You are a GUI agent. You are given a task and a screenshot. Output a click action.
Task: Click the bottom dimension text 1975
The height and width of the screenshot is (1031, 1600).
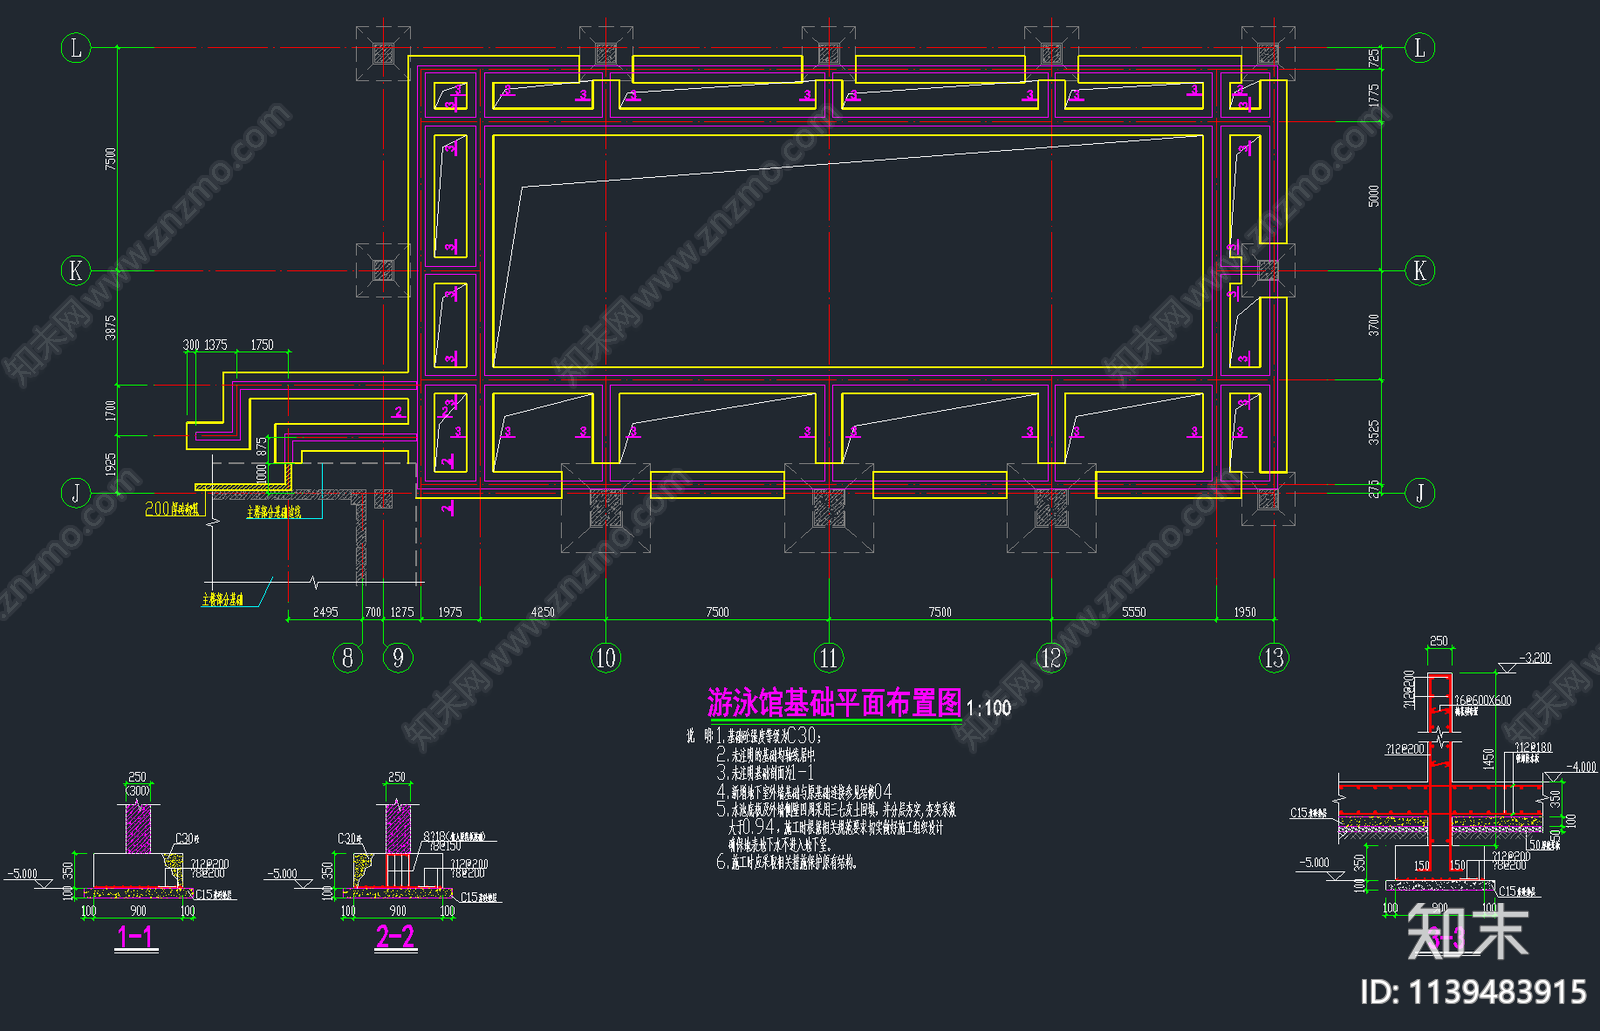[x=450, y=612]
